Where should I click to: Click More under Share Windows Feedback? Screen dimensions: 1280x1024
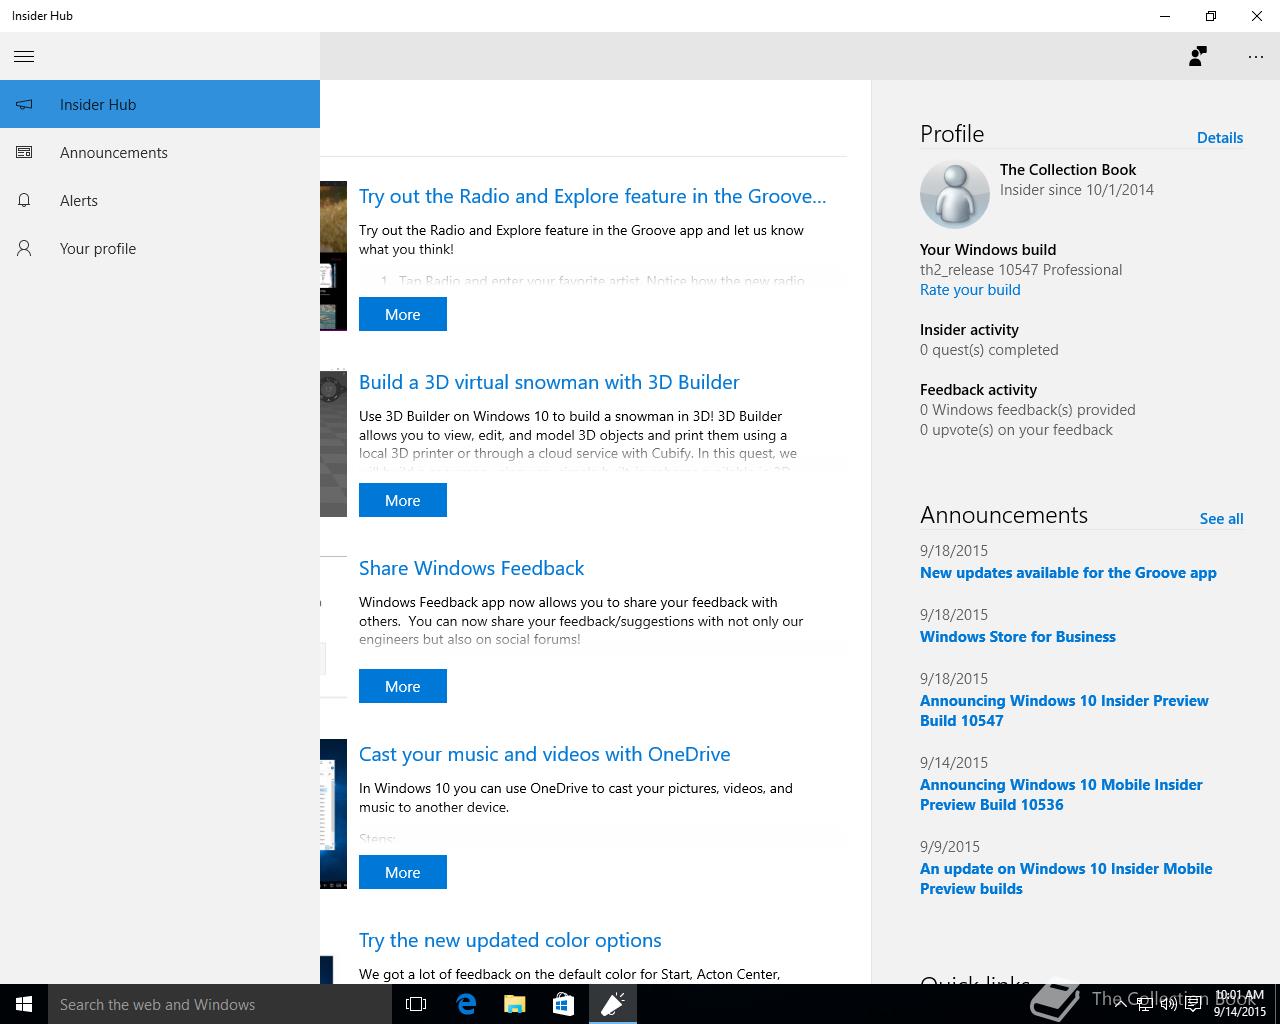click(x=403, y=686)
